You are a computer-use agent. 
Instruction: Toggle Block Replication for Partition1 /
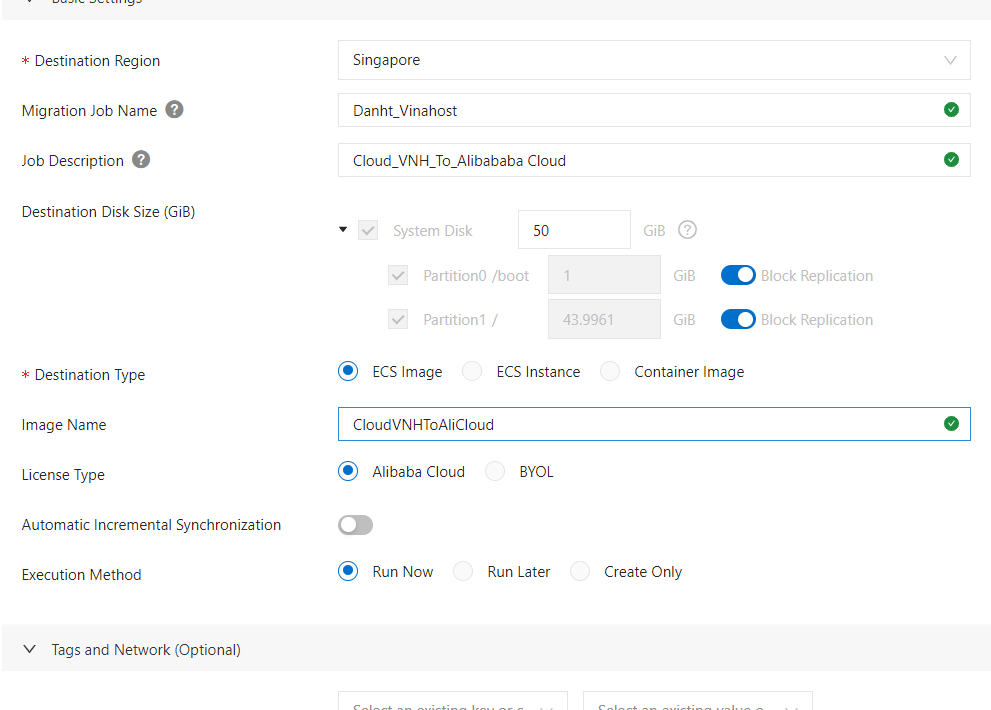tap(738, 320)
